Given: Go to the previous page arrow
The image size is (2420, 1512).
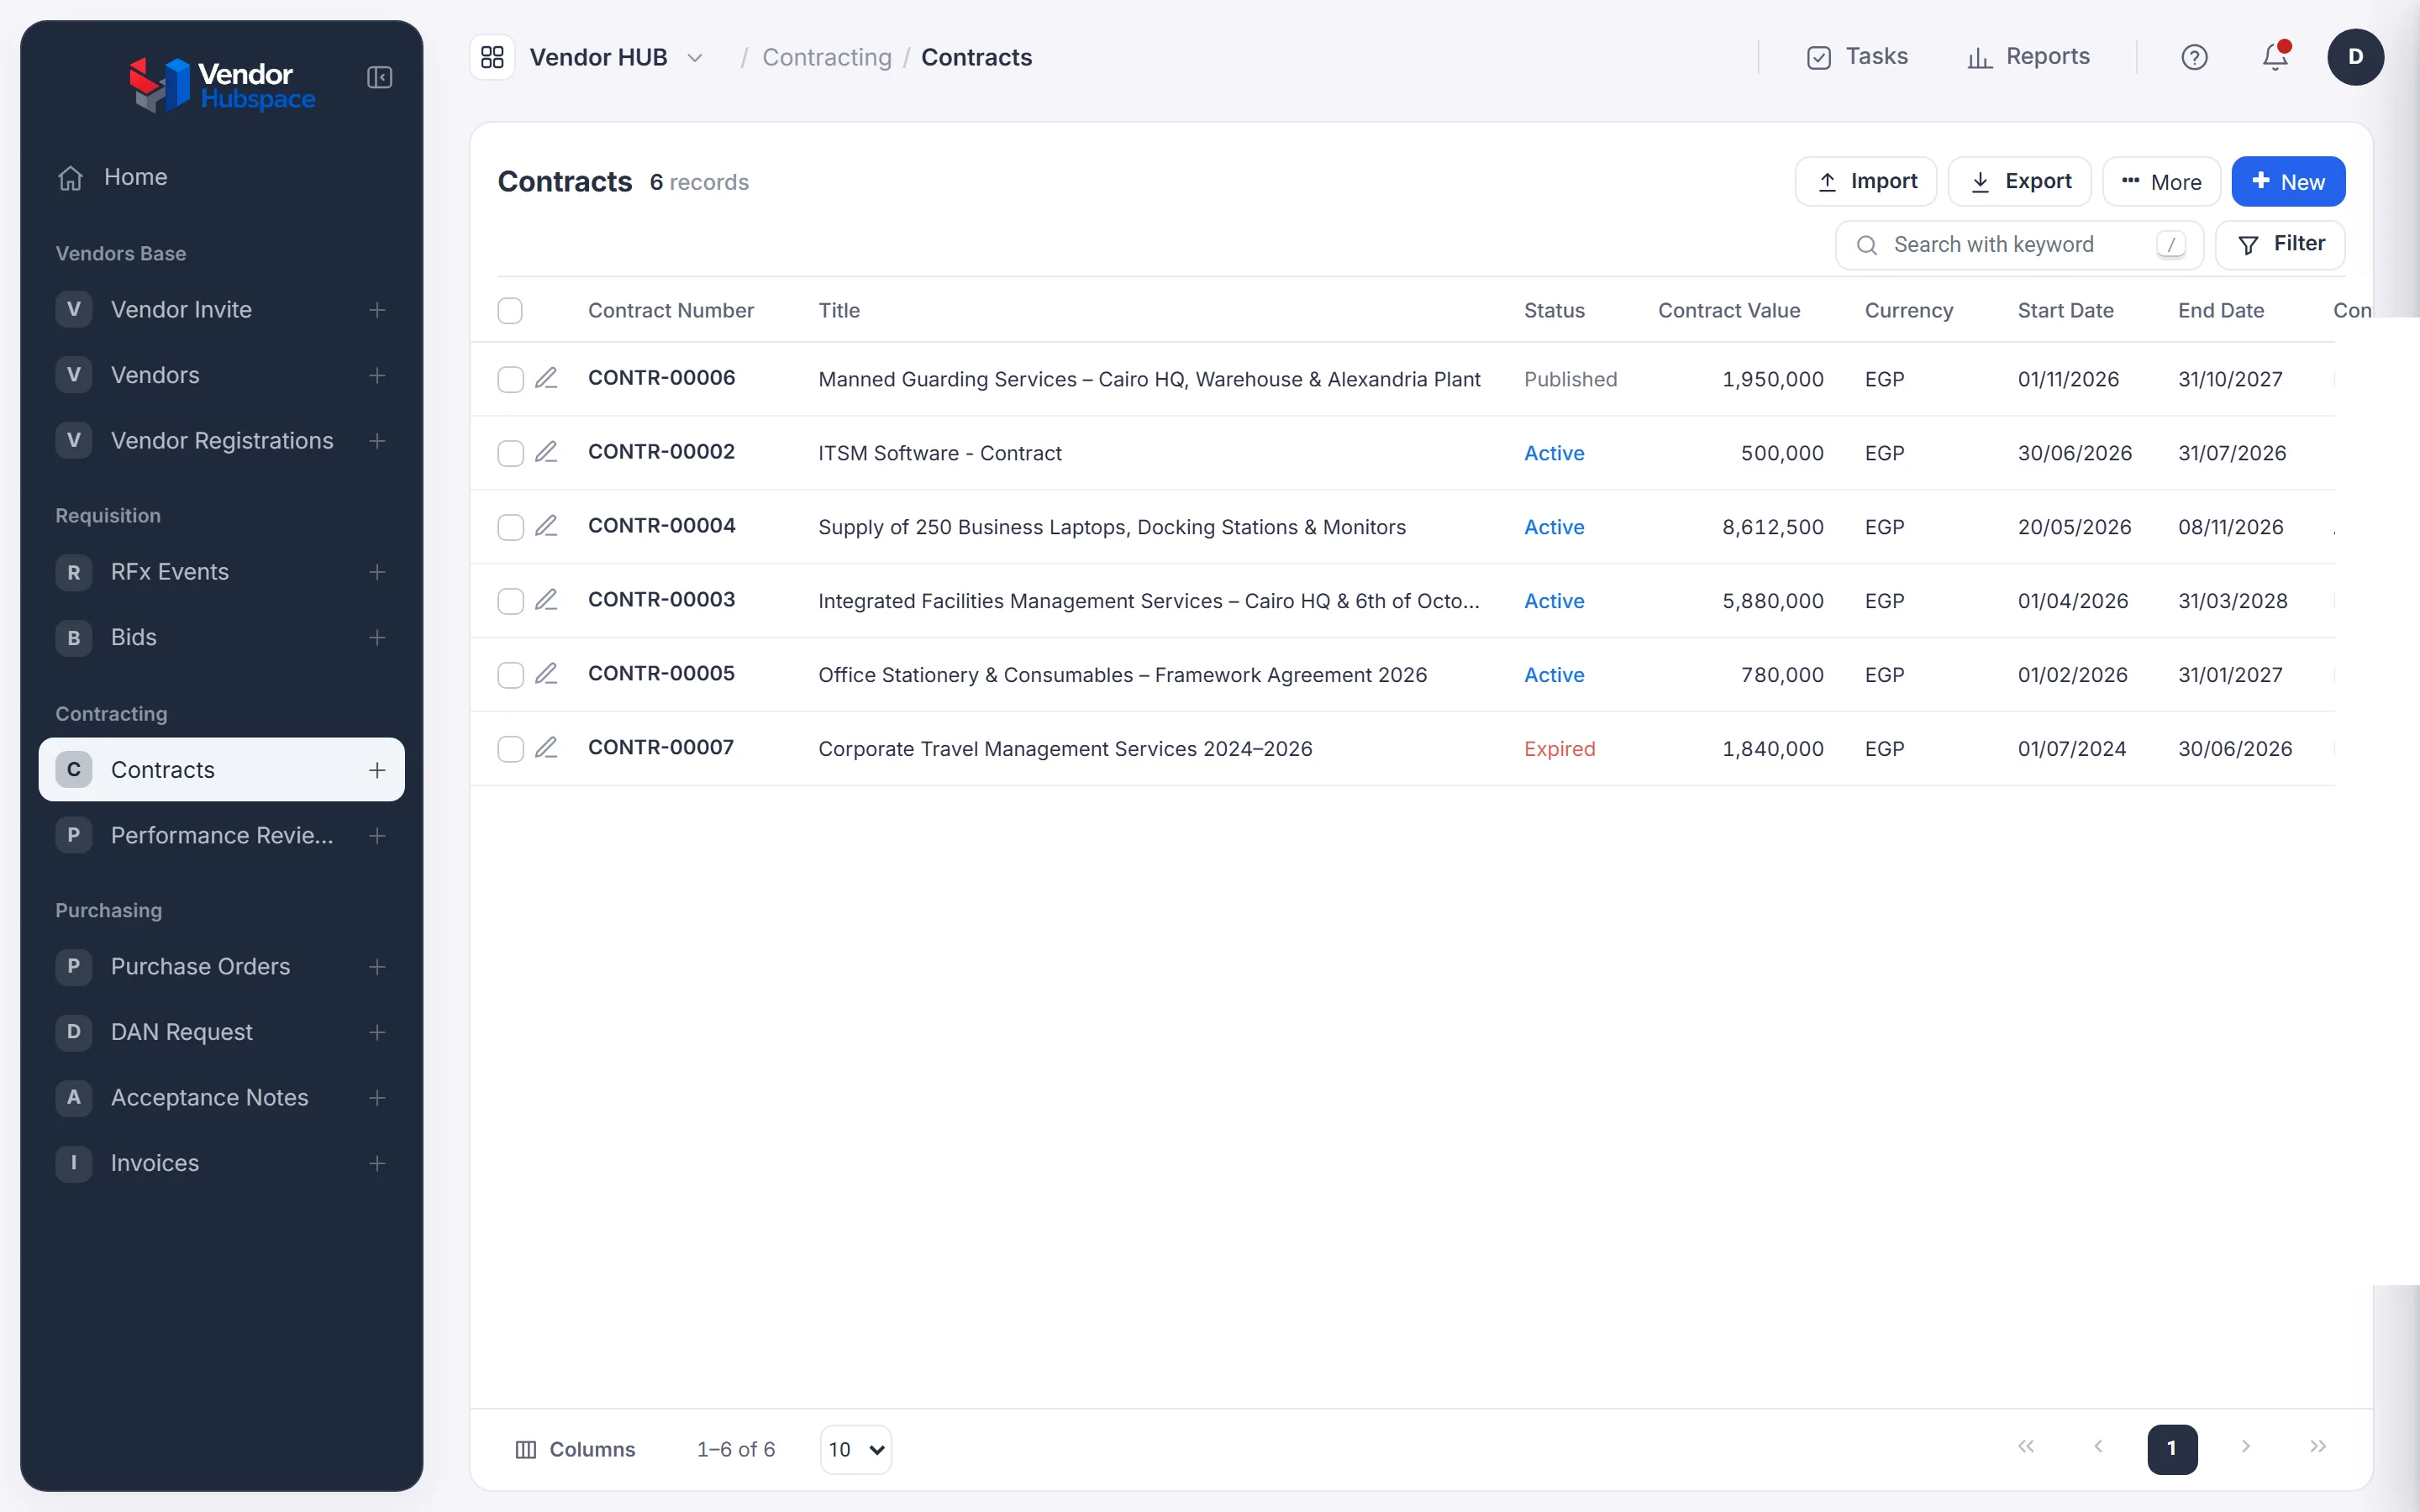Looking at the screenshot, I should (x=2098, y=1447).
